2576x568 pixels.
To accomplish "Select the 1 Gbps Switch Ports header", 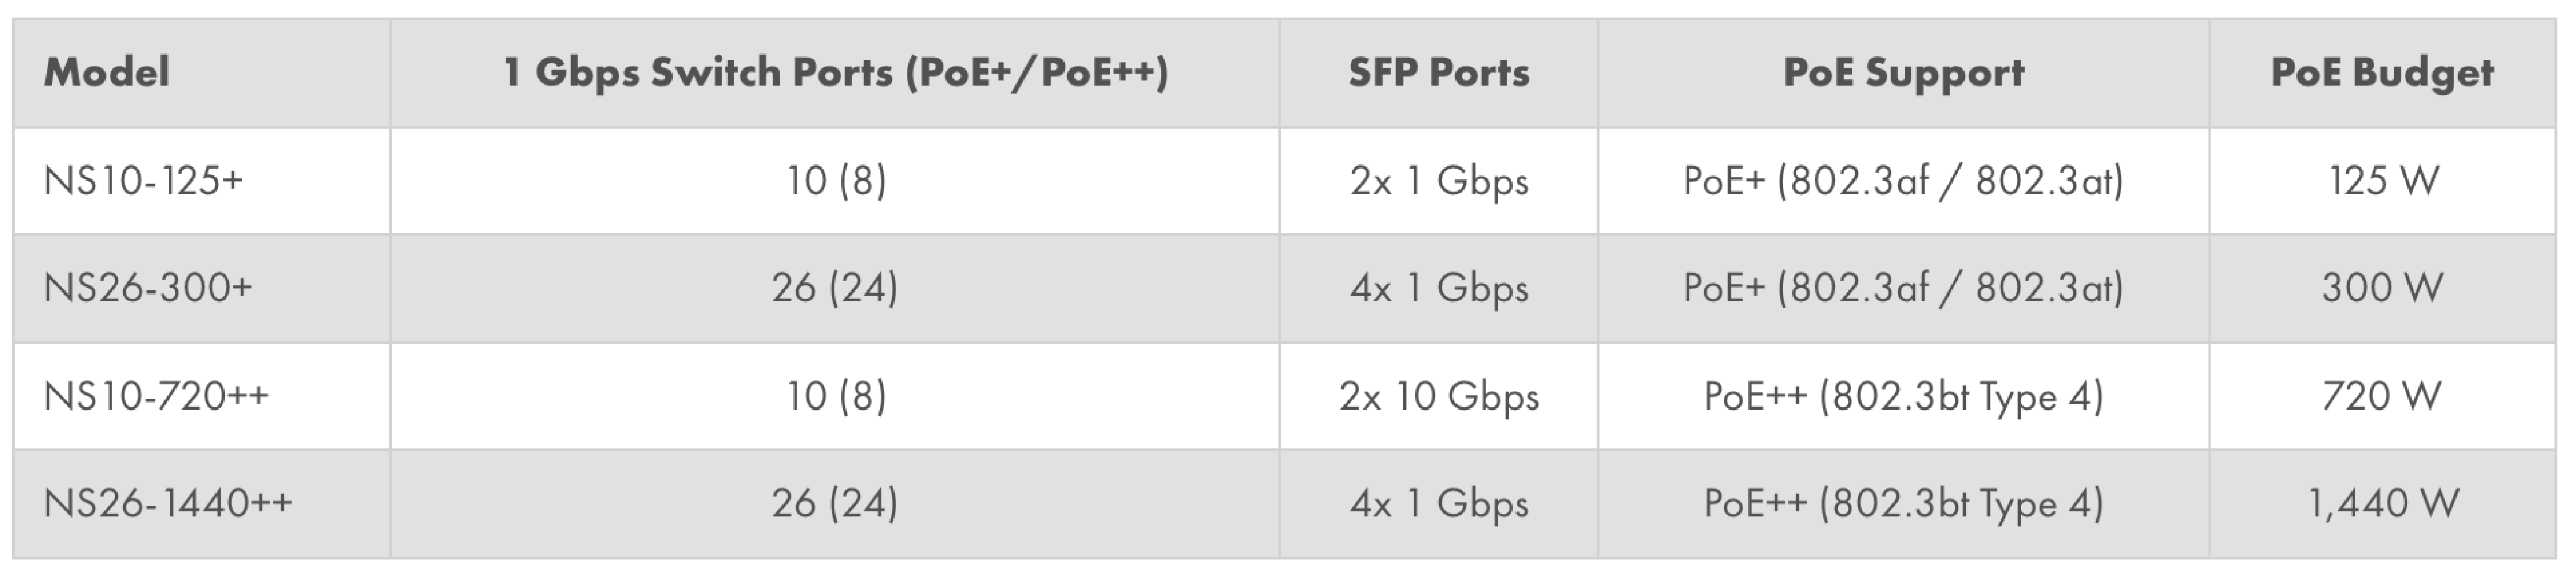I will pos(835,73).
